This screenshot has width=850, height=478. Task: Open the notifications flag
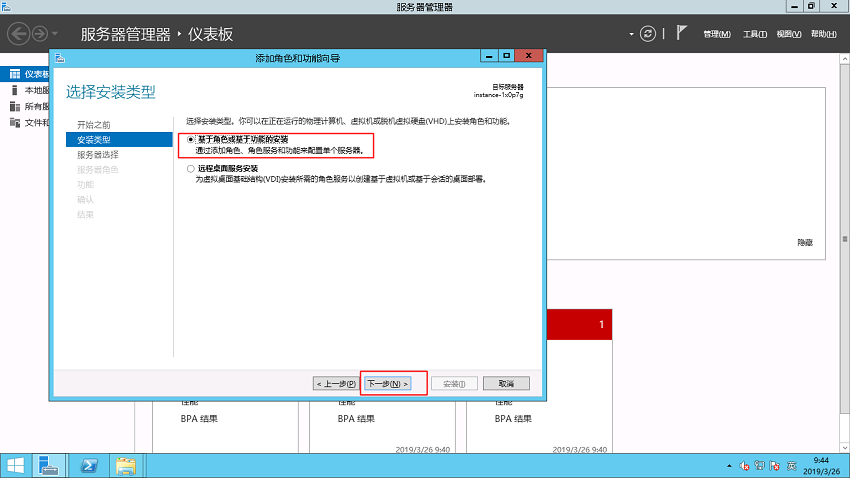pos(681,33)
